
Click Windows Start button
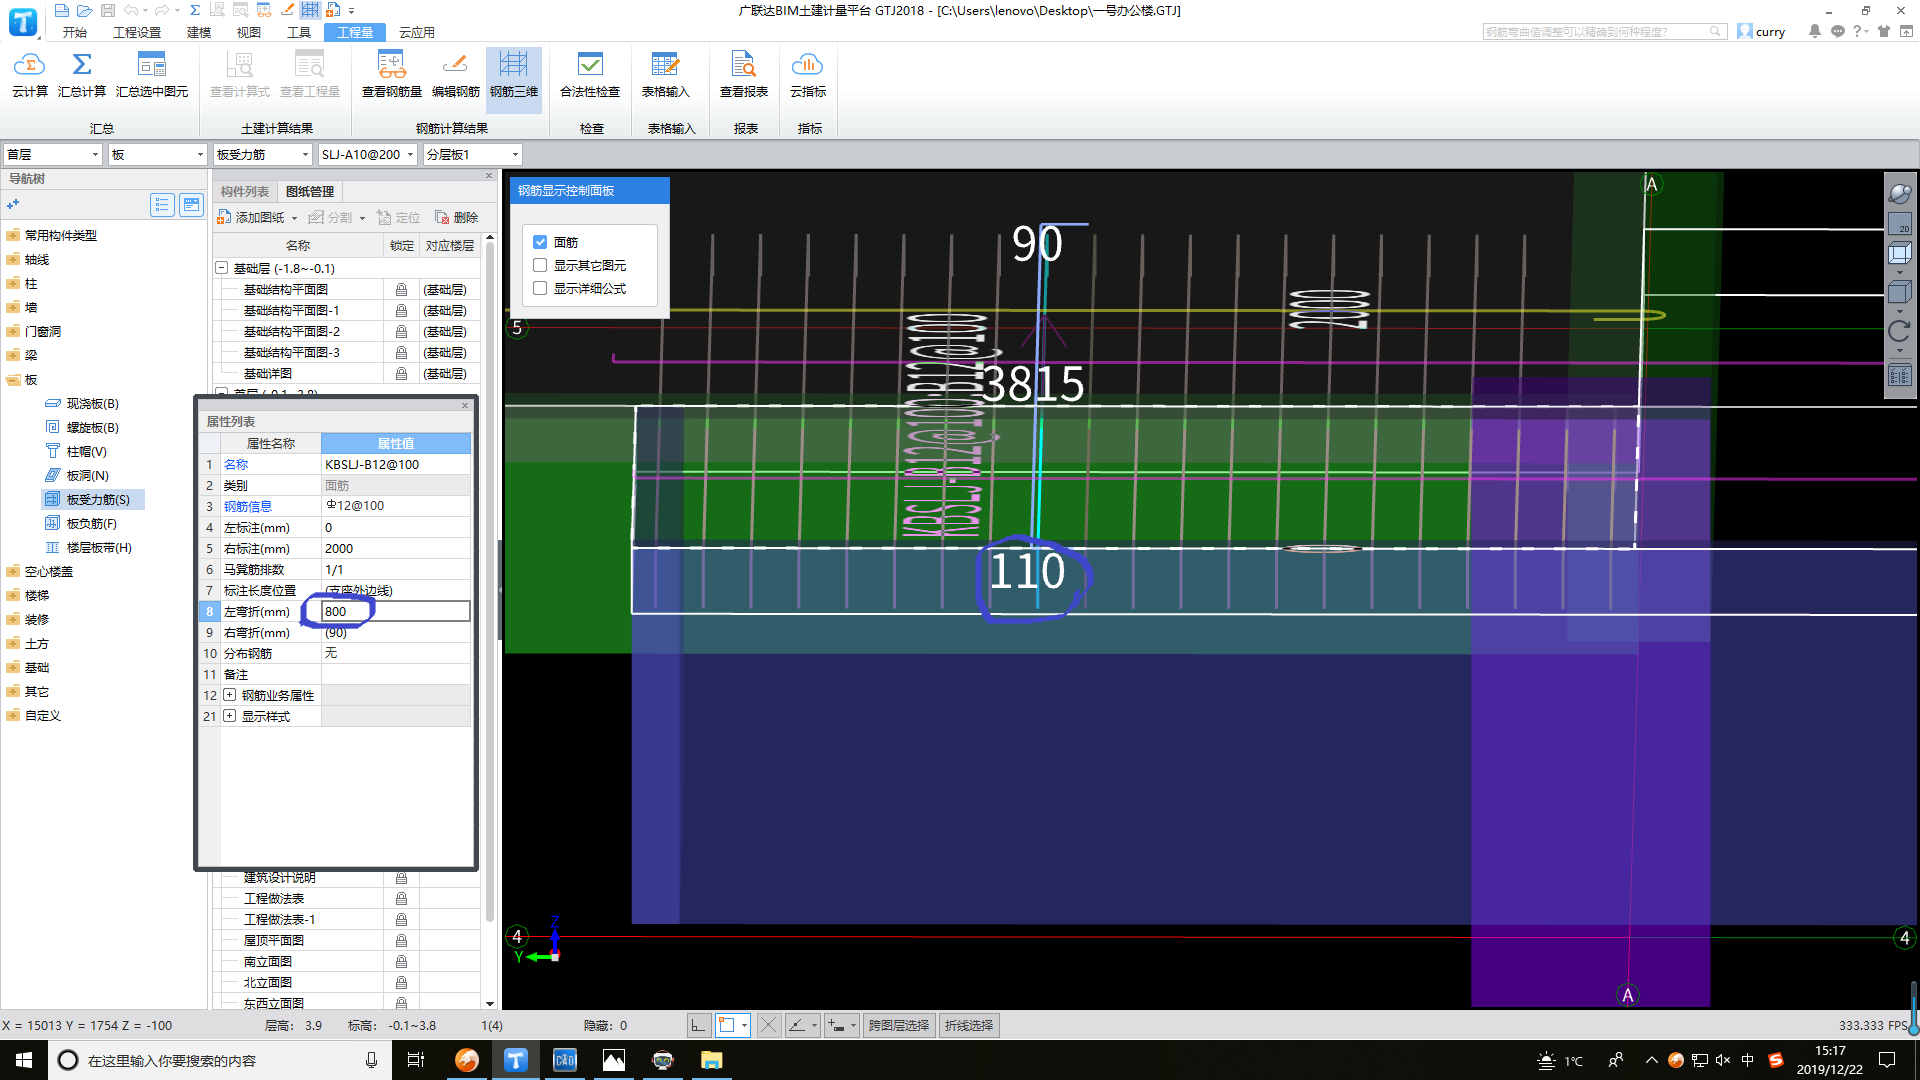24,1060
